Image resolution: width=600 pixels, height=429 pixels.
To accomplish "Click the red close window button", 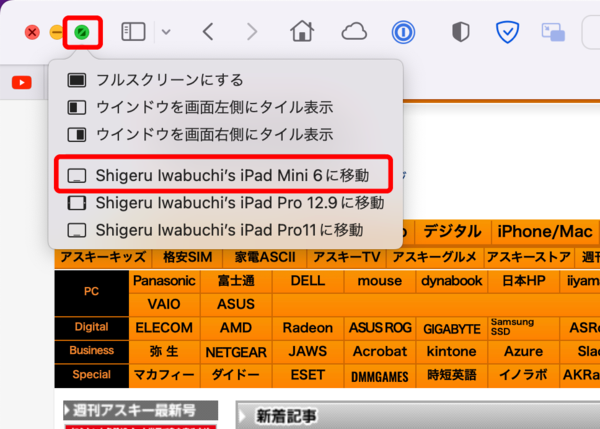I will [32, 32].
